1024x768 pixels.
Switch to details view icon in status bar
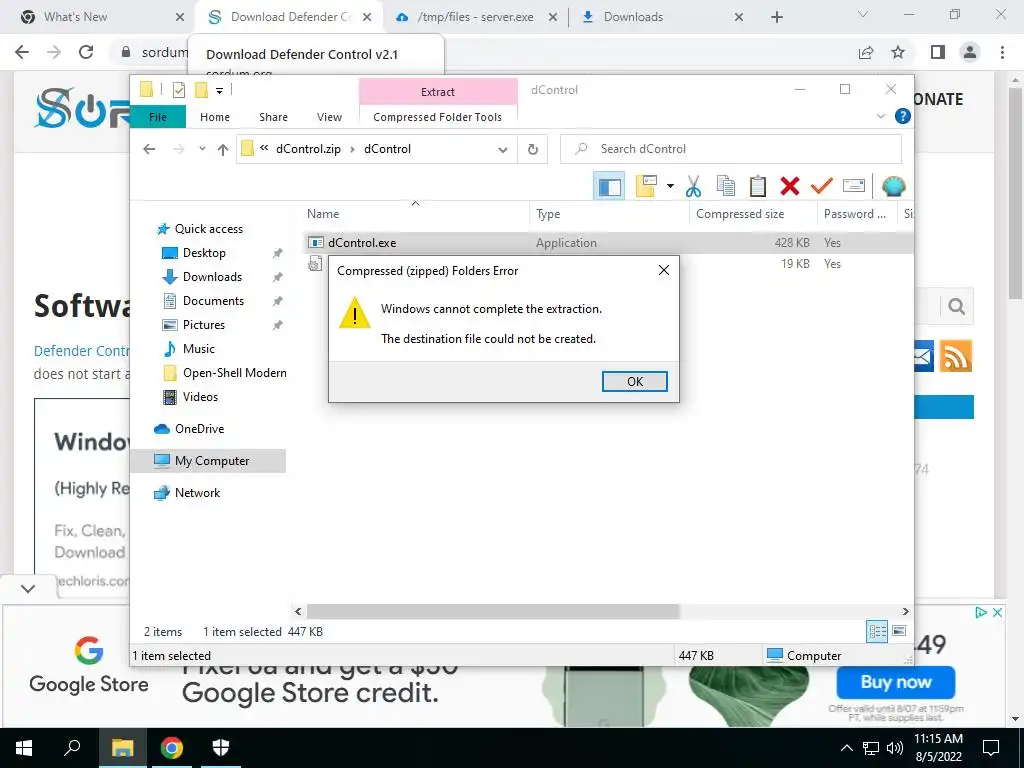click(x=877, y=632)
